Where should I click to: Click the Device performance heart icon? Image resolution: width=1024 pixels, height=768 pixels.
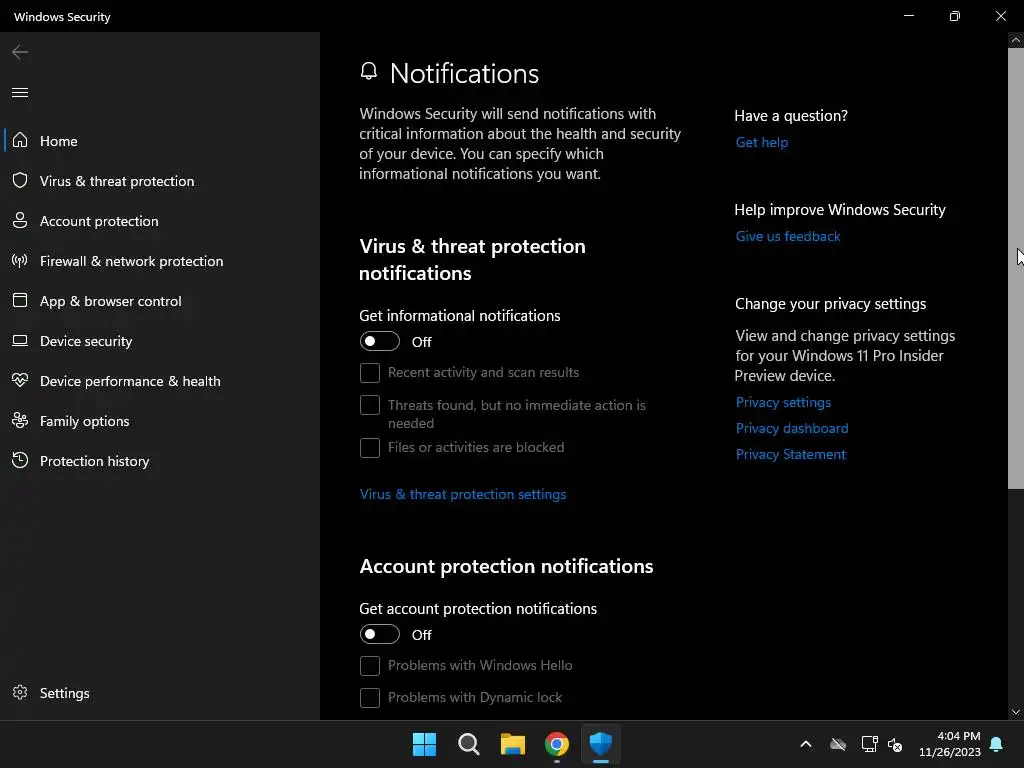[20, 380]
